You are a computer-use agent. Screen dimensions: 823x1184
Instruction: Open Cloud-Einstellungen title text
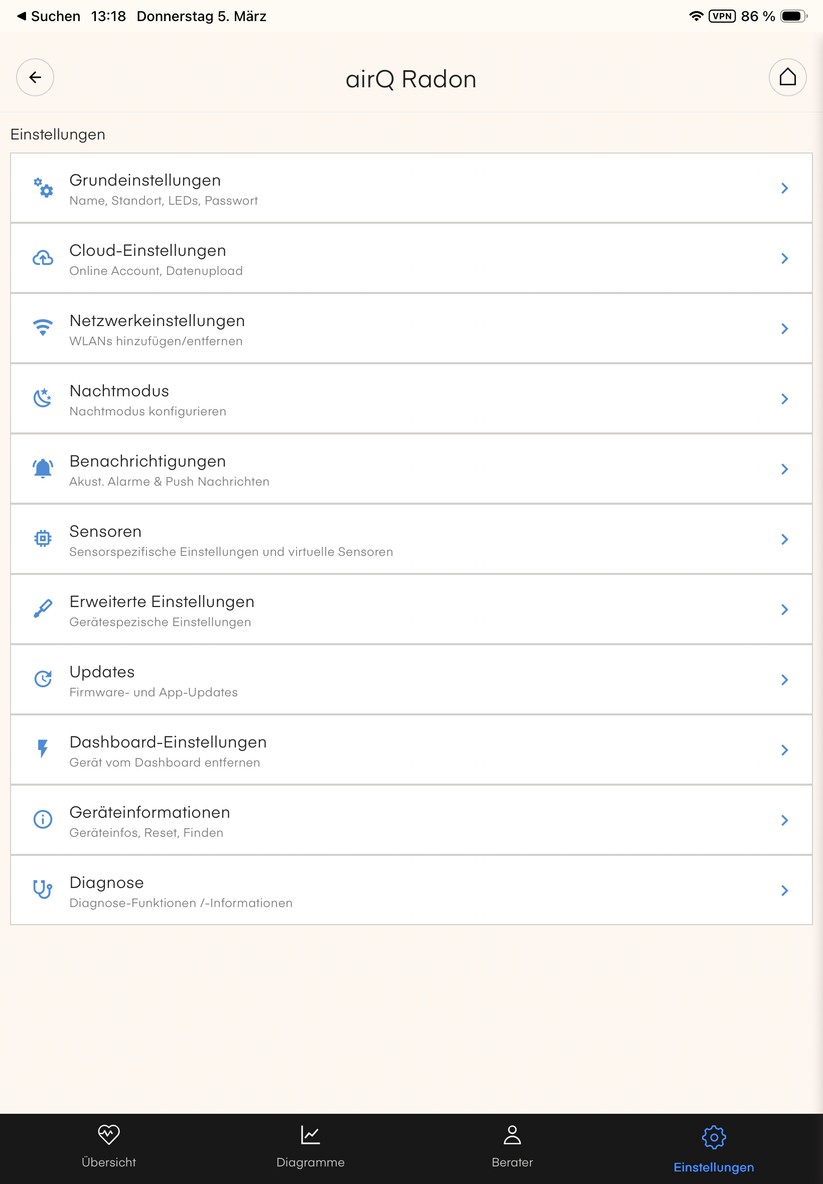click(147, 250)
